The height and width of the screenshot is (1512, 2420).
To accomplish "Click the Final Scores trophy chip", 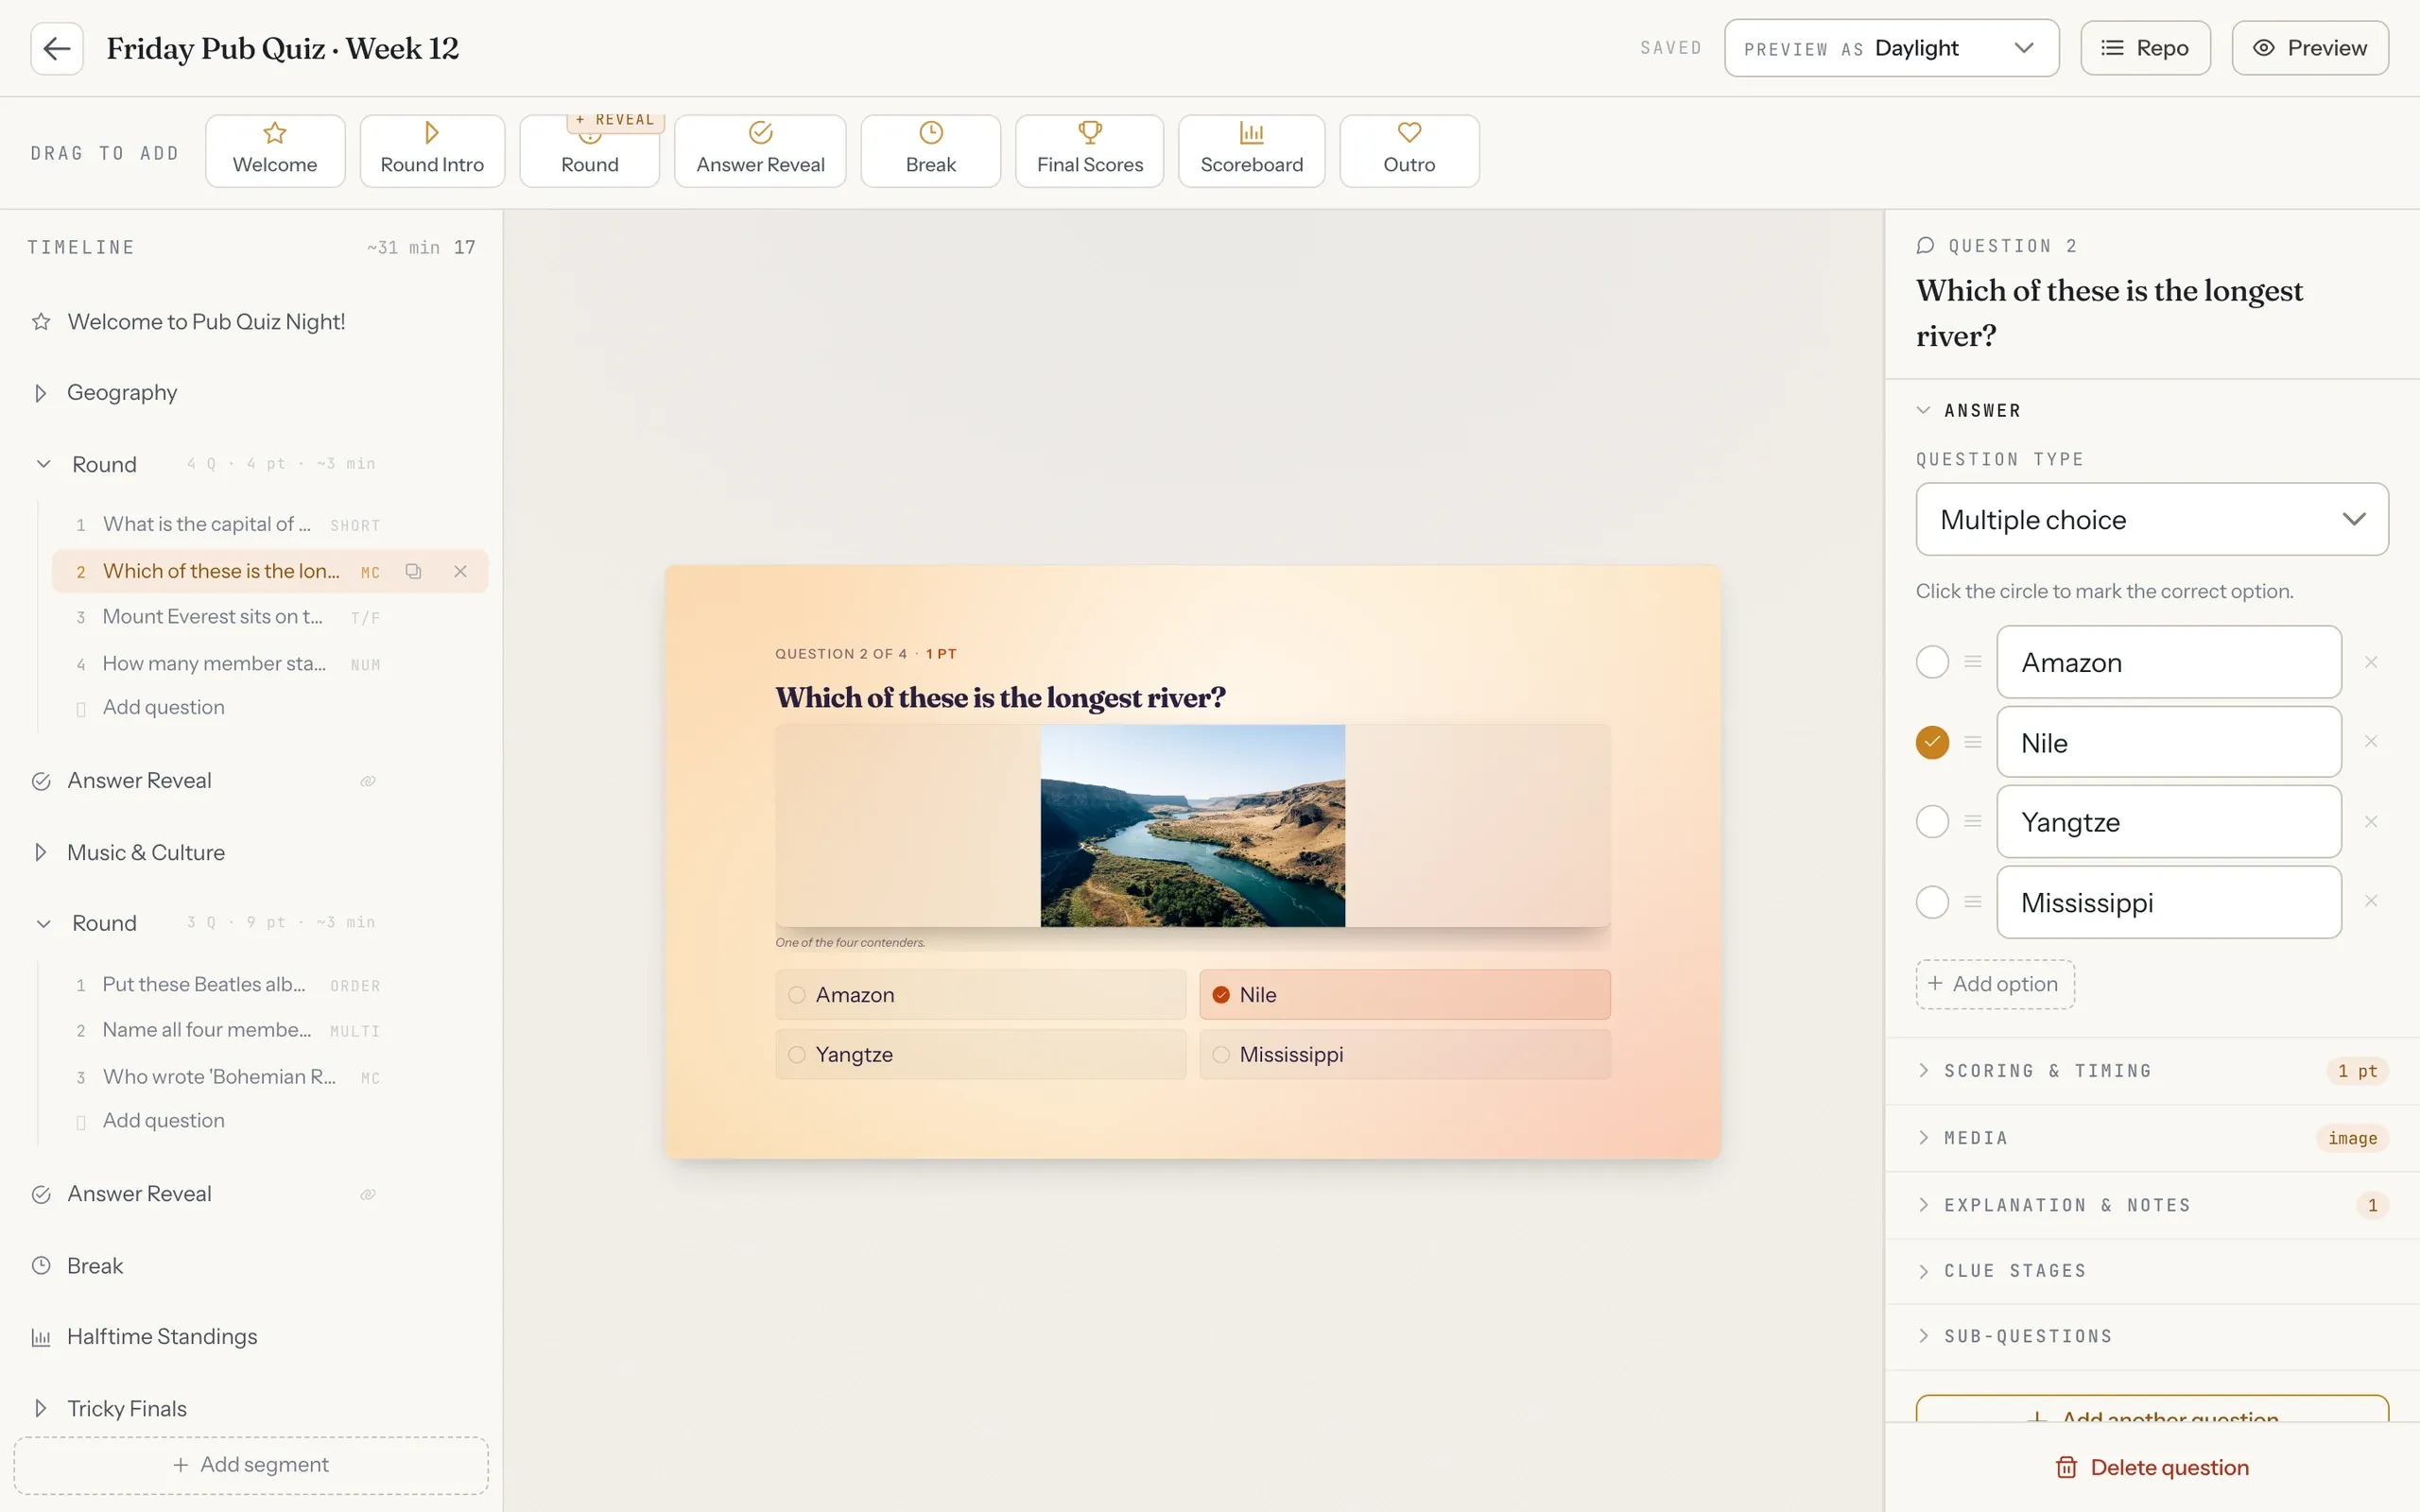I will click(1090, 151).
